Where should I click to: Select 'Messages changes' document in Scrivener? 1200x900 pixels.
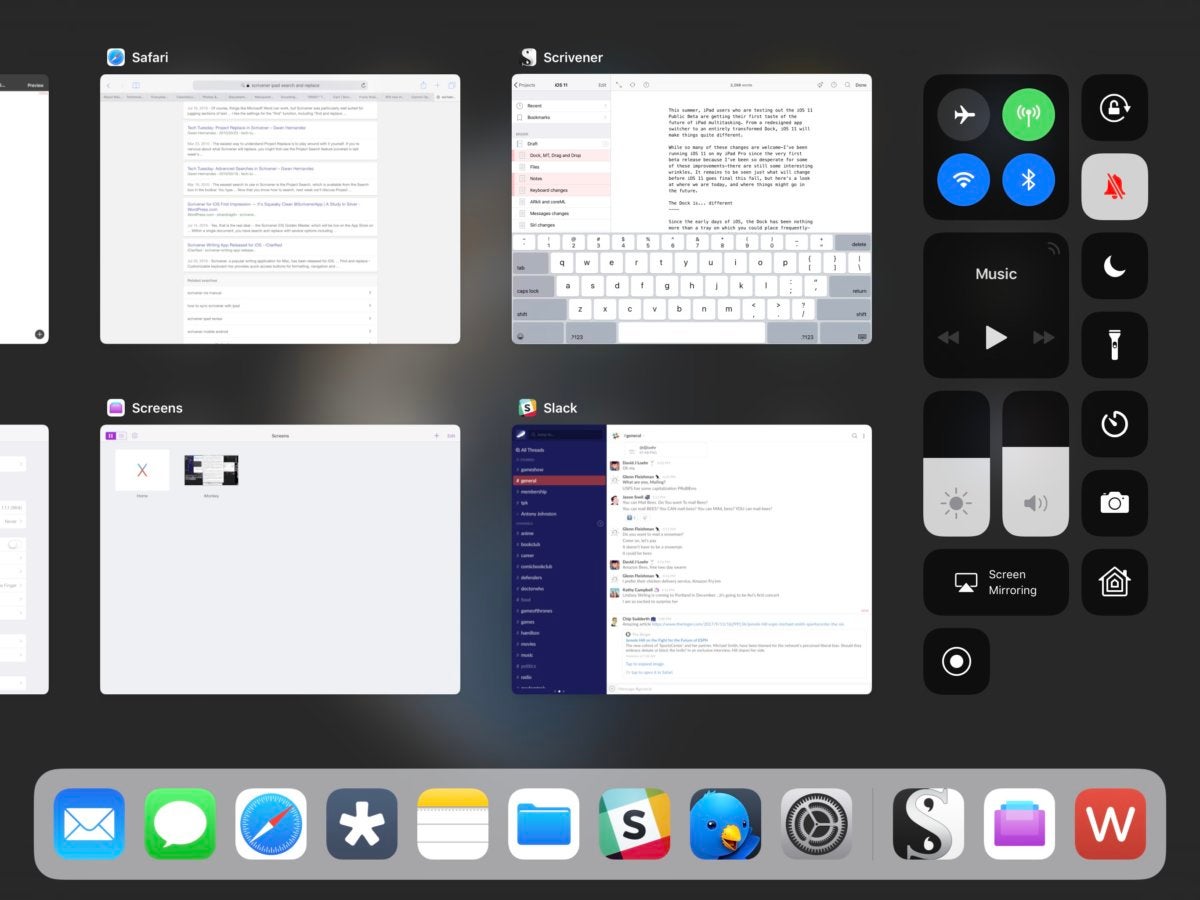tap(561, 213)
